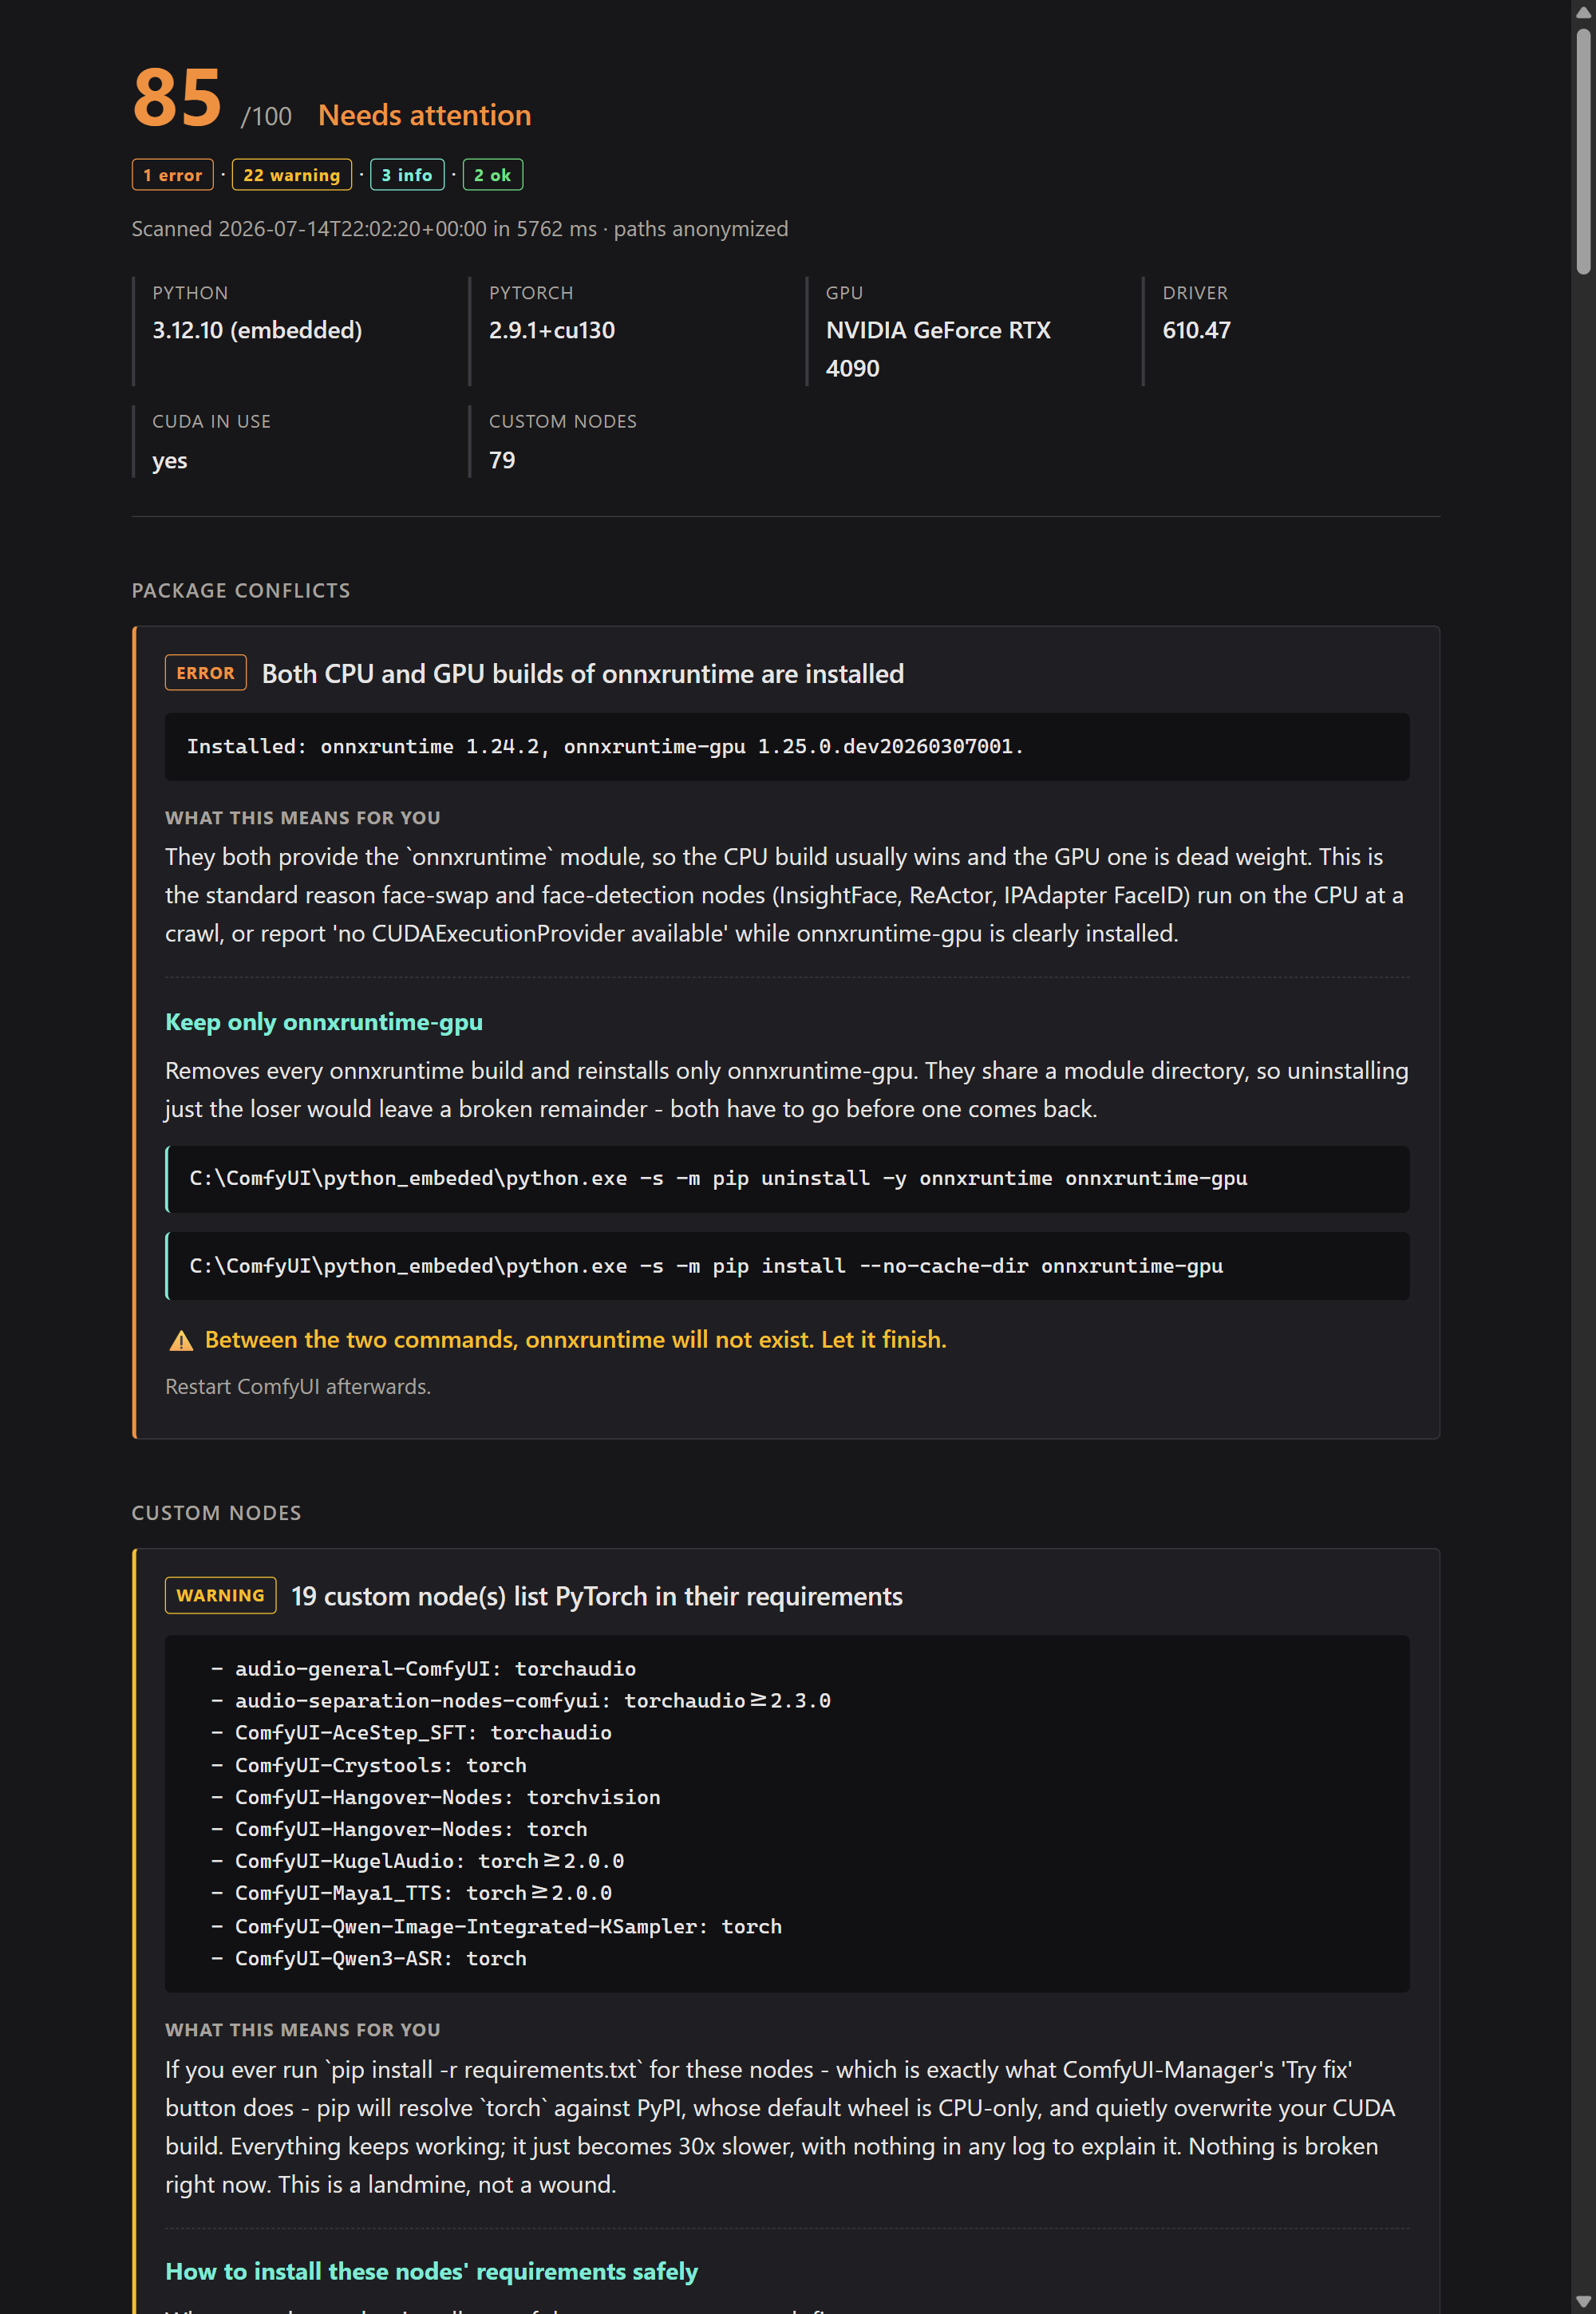Click the 'They both provide the onnxruntime module' paragraph
1596x2314 pixels.
784,895
